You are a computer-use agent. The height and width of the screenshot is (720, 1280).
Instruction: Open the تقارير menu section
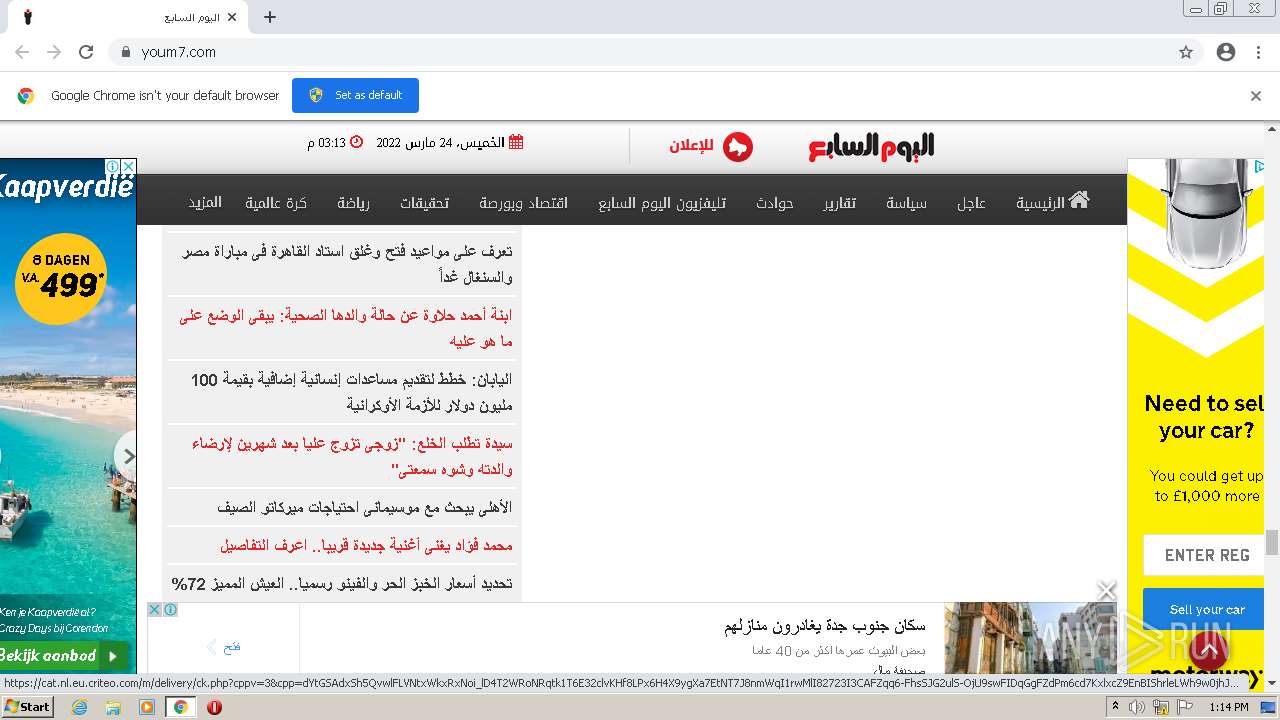tap(840, 203)
